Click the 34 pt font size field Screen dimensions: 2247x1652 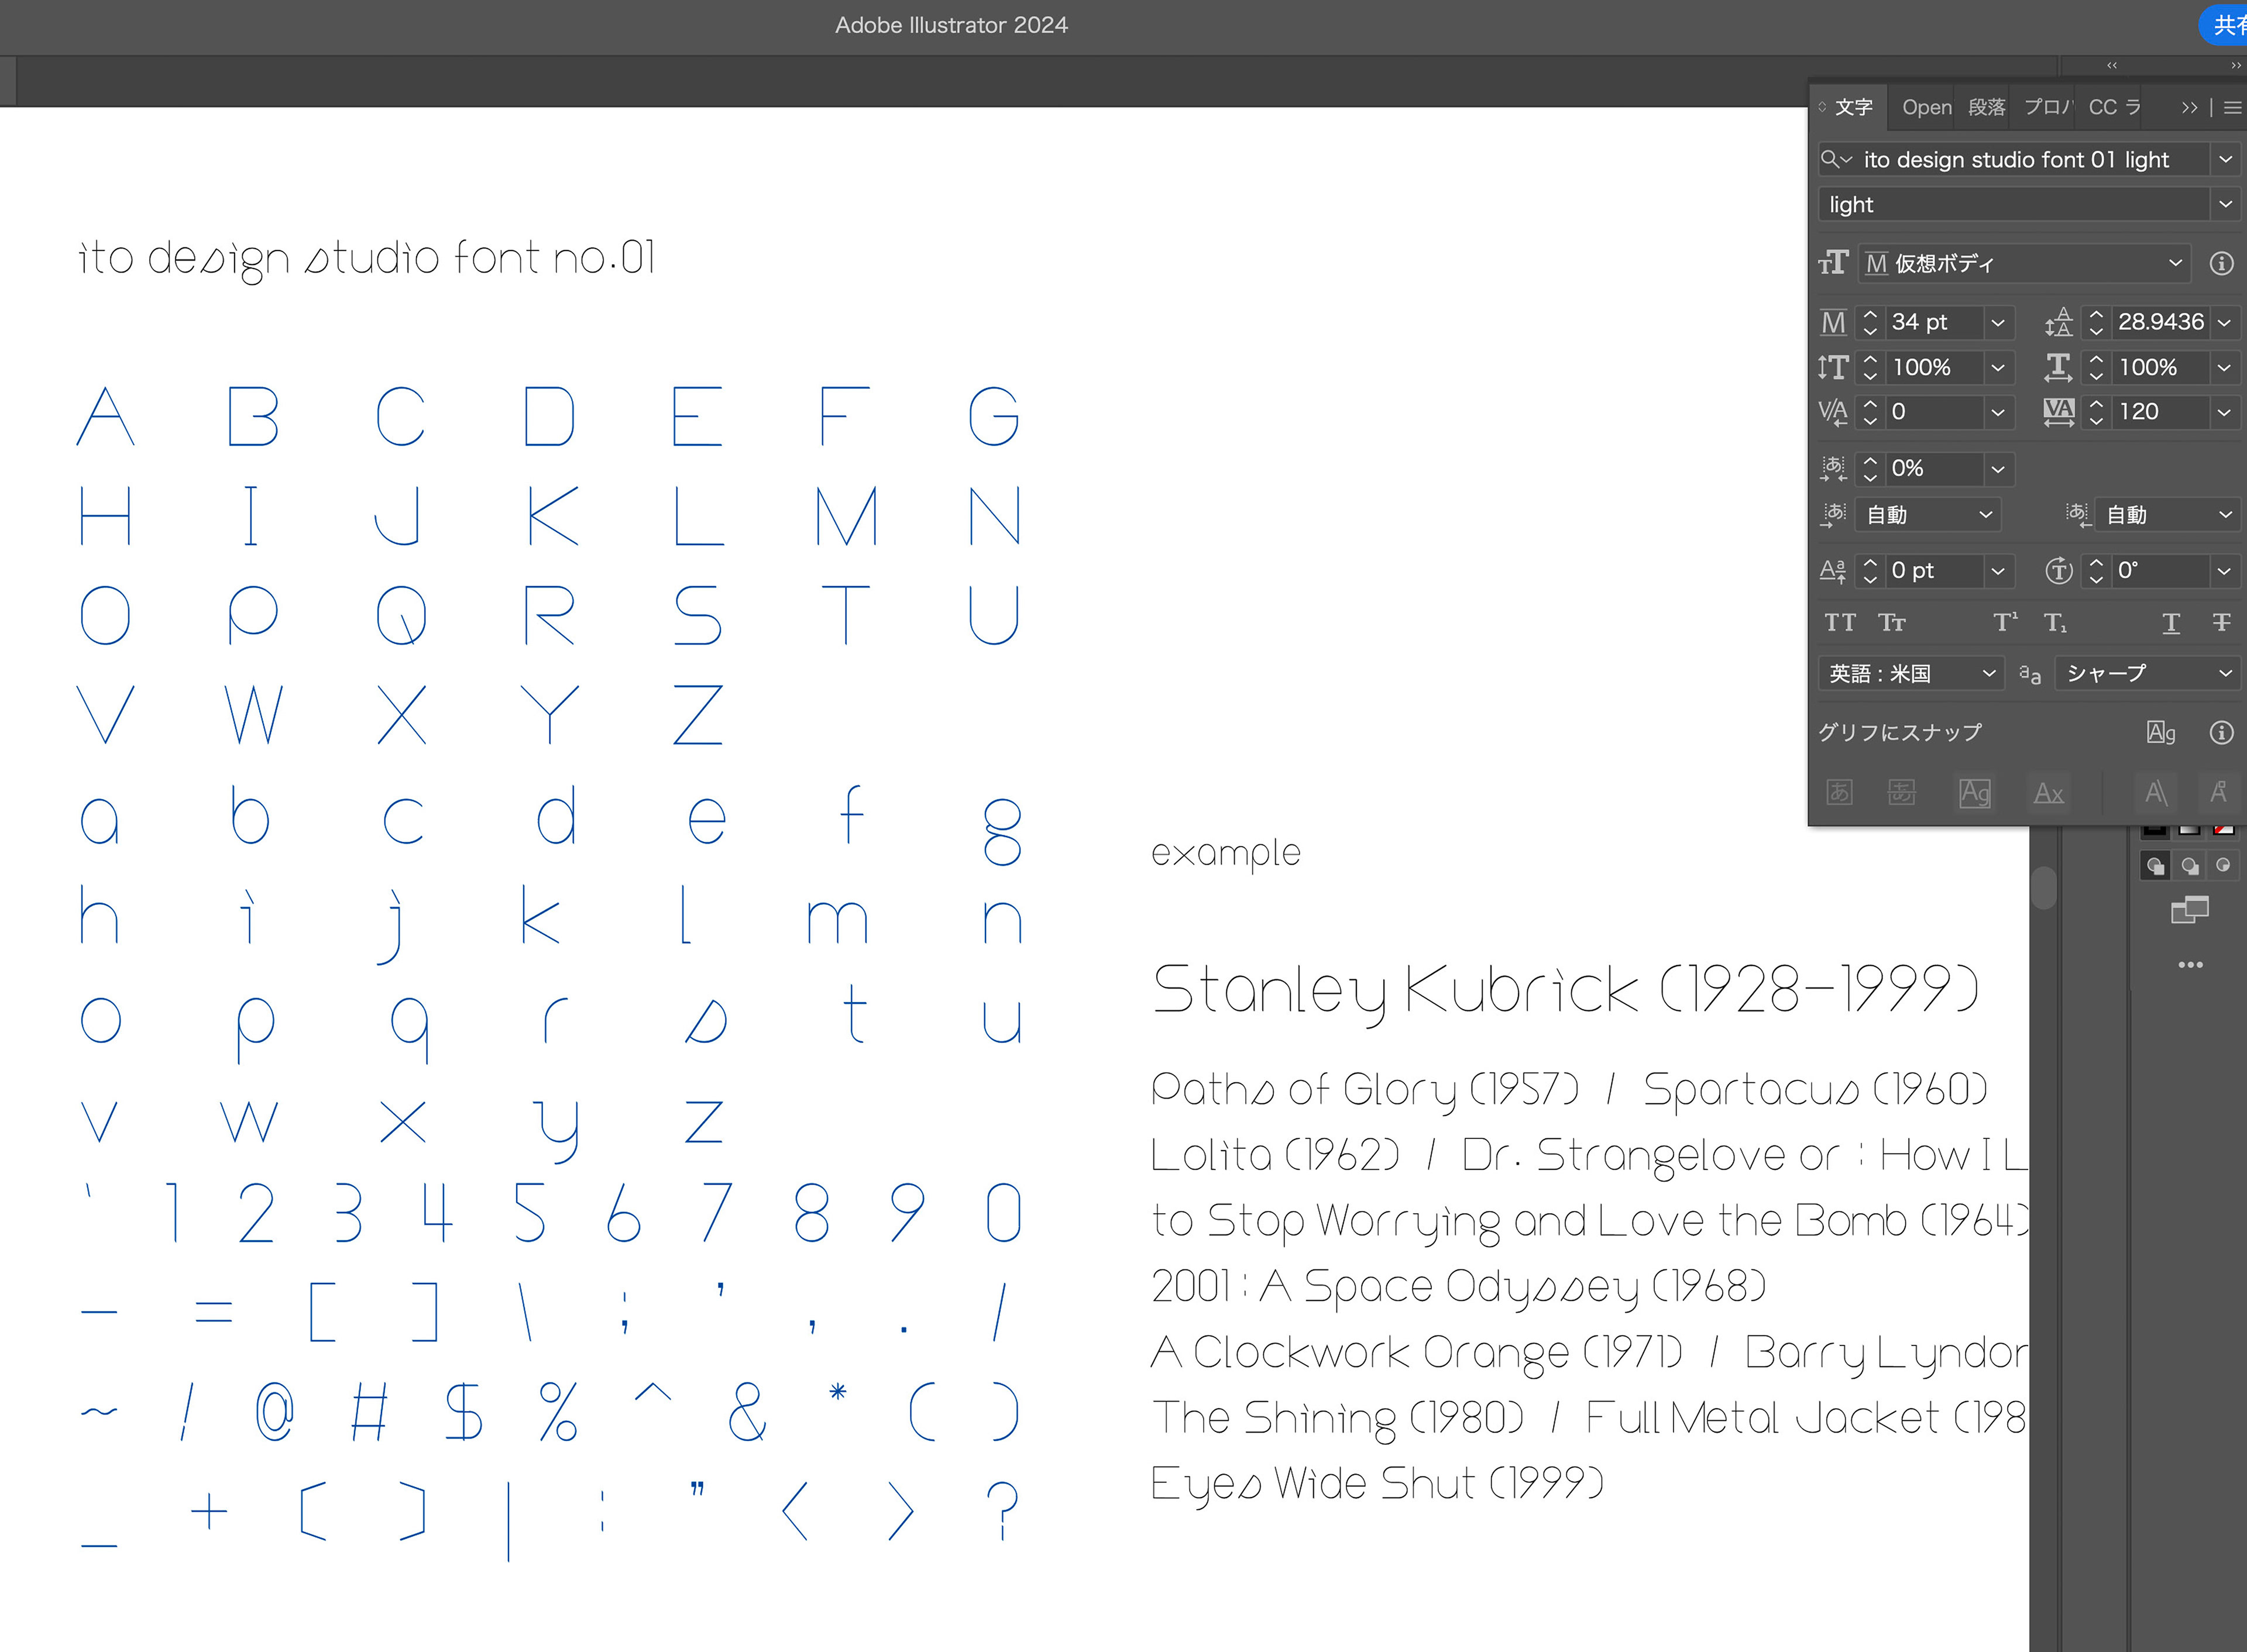[x=1930, y=322]
